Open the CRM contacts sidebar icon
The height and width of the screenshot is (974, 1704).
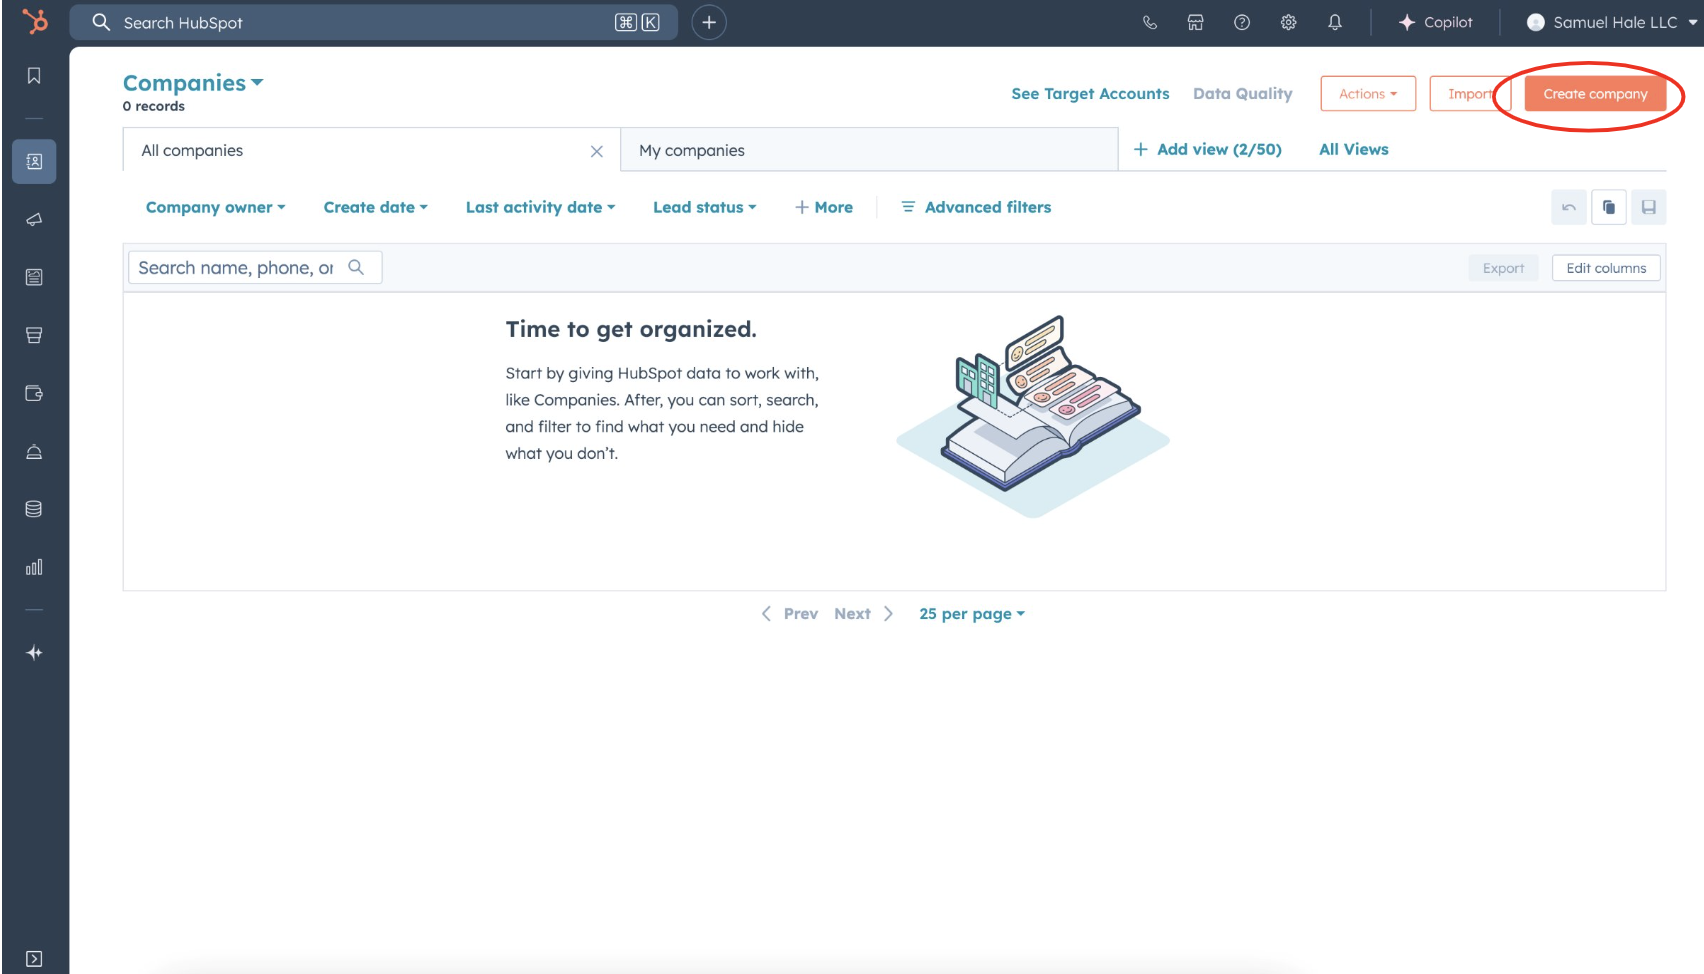point(34,161)
